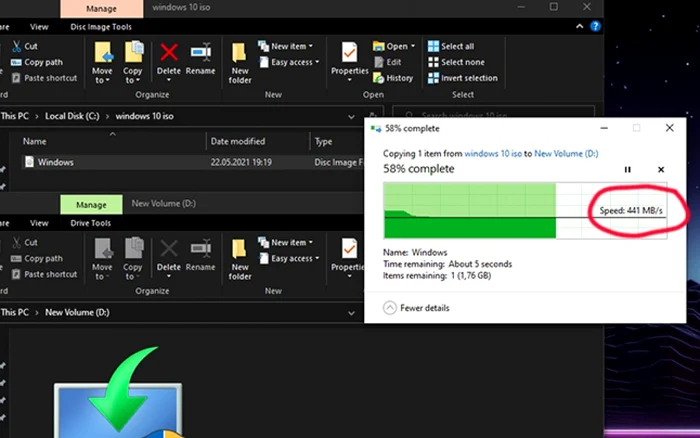The width and height of the screenshot is (700, 438).
Task: Click Select all in the ribbon
Action: coord(451,46)
